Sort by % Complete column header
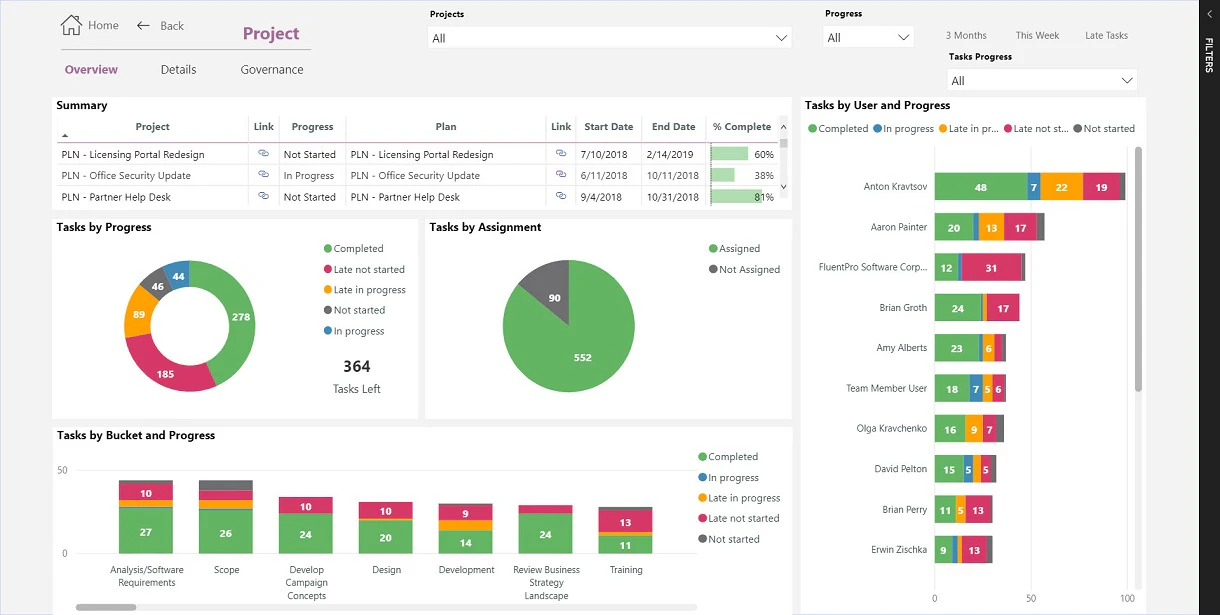Screen dimensions: 1220x615 pyautogui.click(x=742, y=127)
